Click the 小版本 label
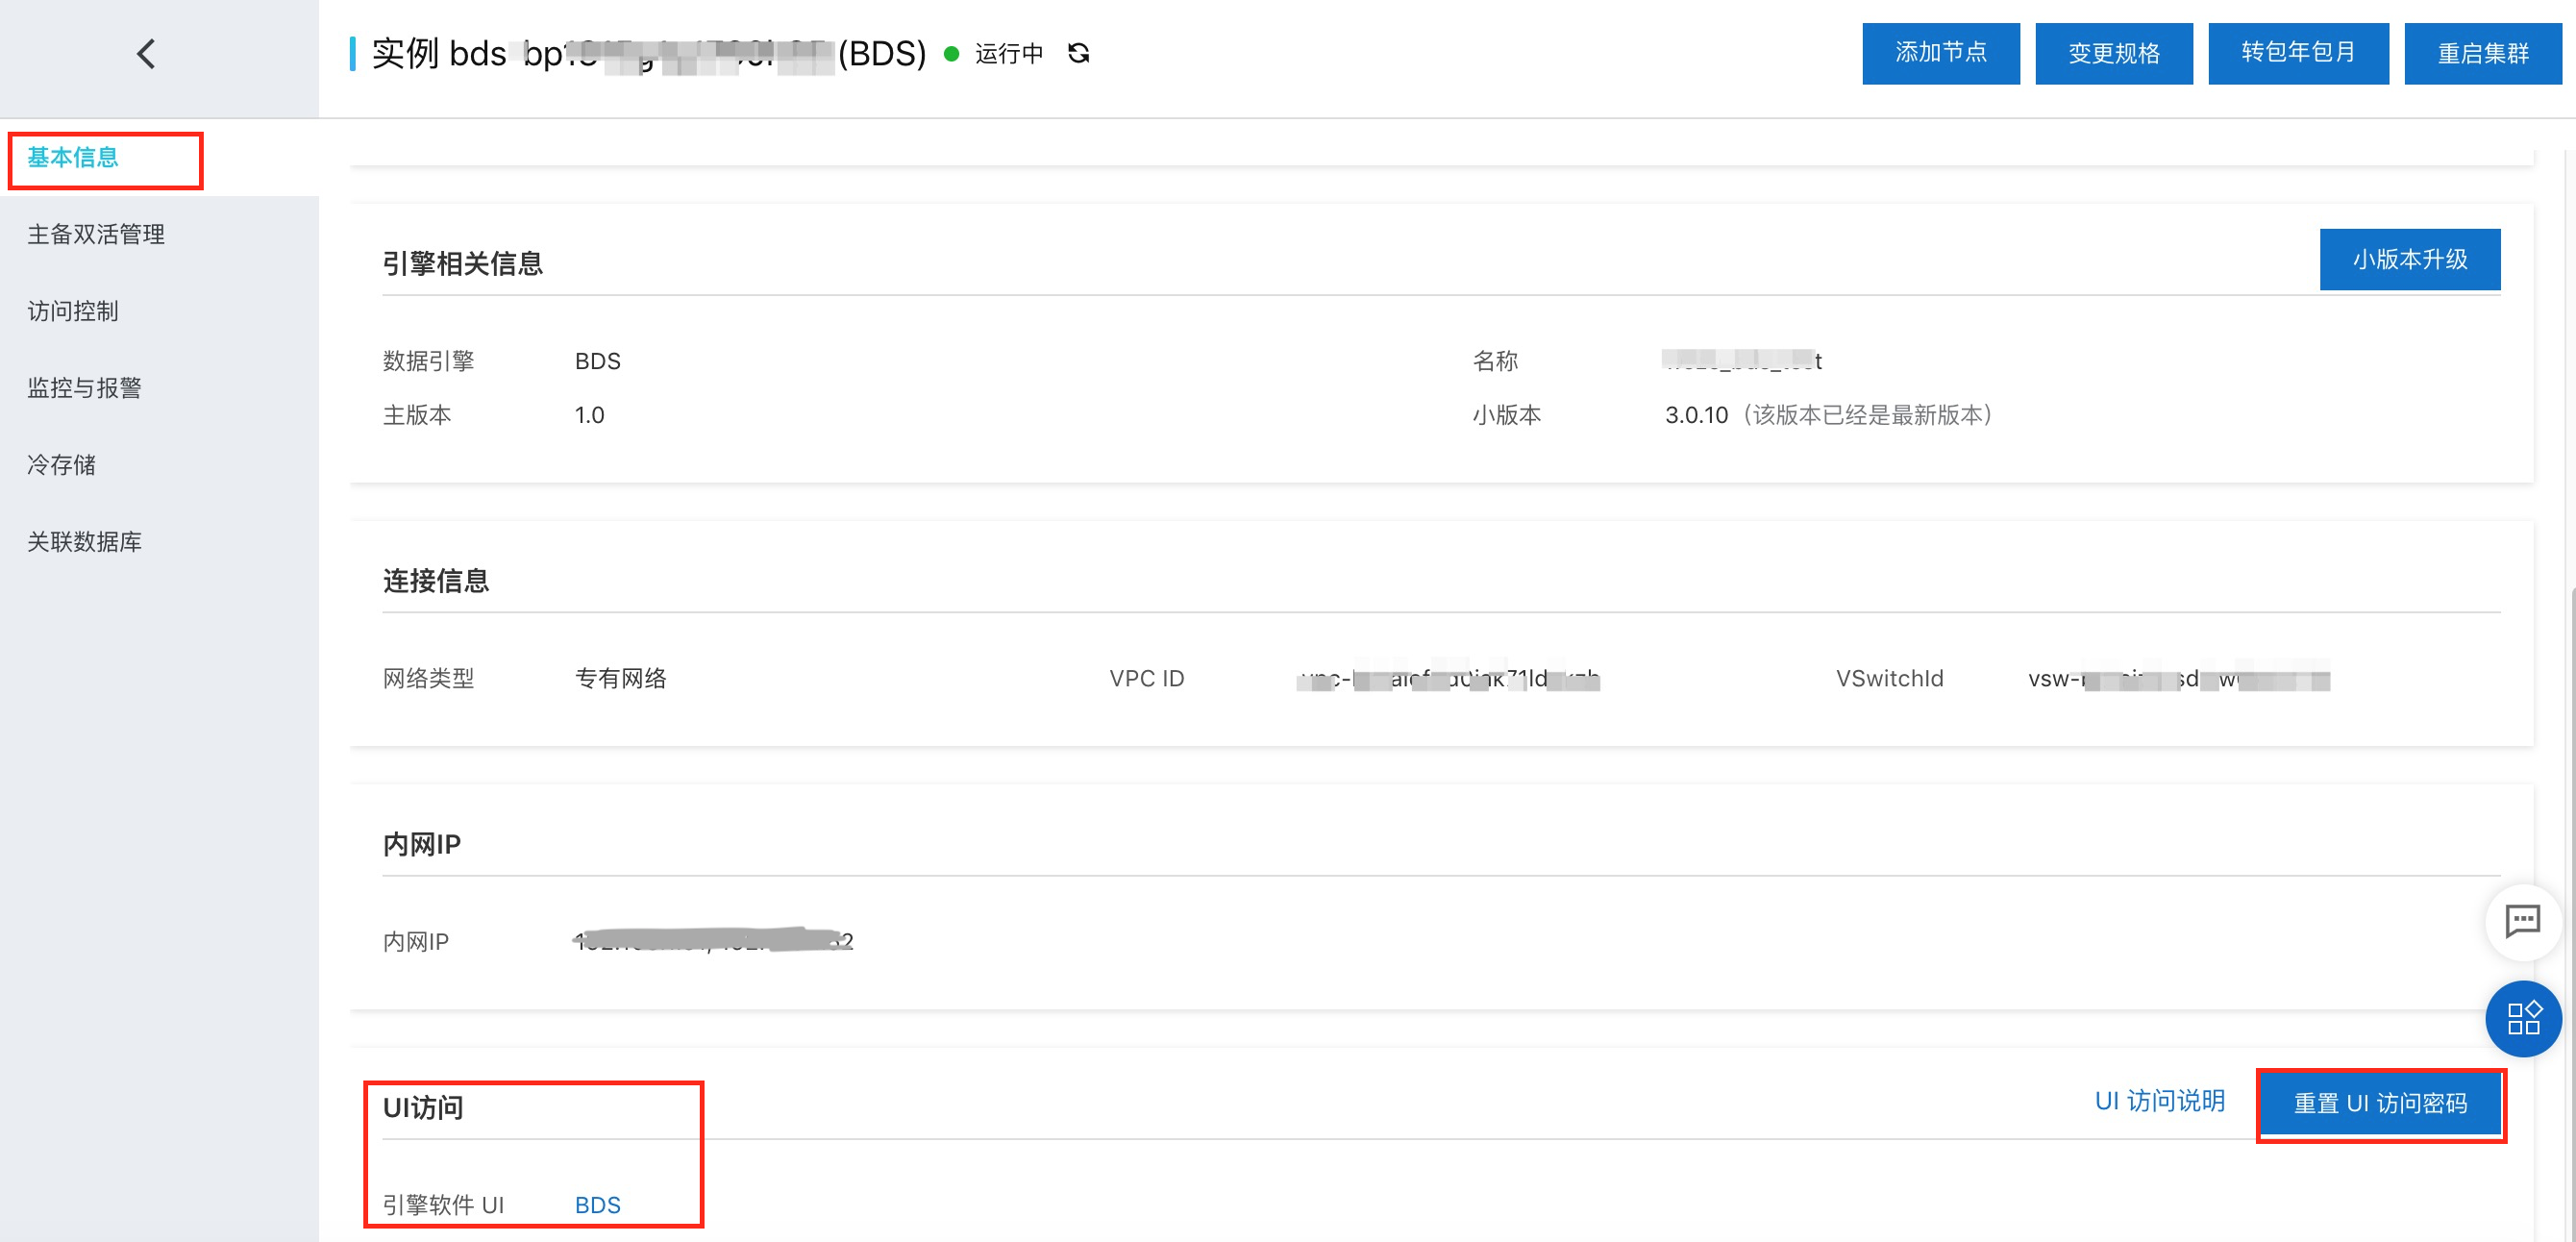The width and height of the screenshot is (2576, 1242). click(x=1506, y=415)
